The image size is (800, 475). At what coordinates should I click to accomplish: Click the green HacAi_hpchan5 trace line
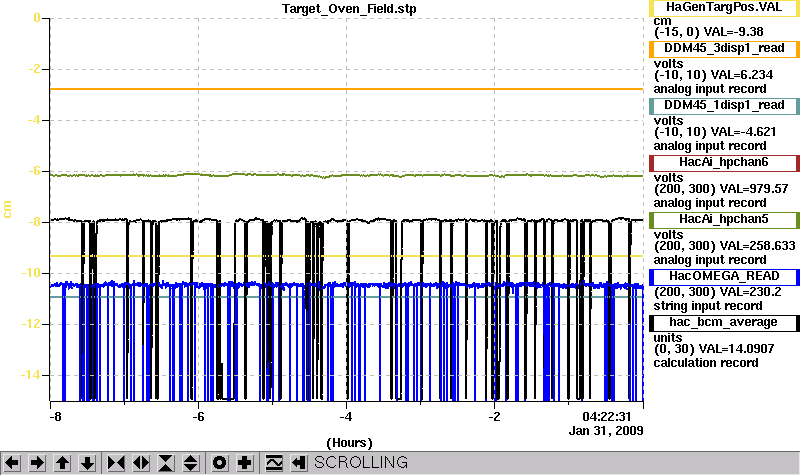click(347, 176)
